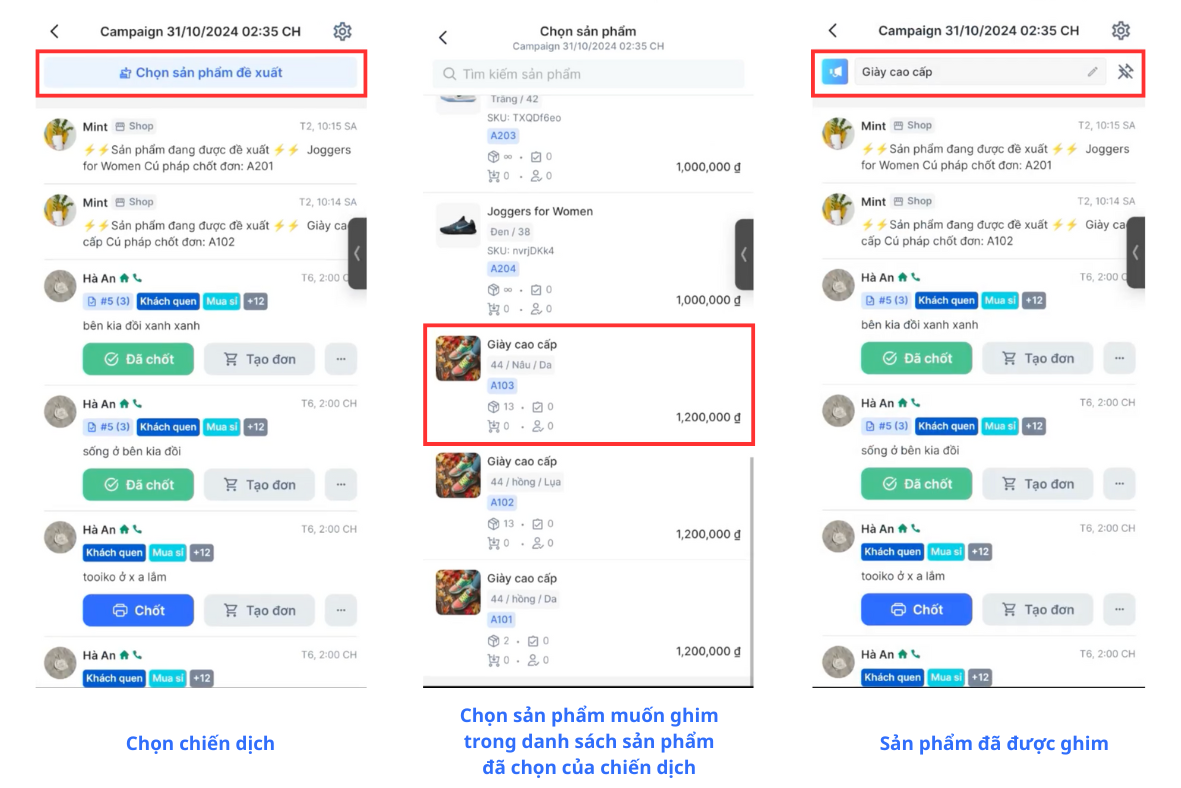
Task: Toggle blue Chốt button on left screen
Action: (x=138, y=610)
